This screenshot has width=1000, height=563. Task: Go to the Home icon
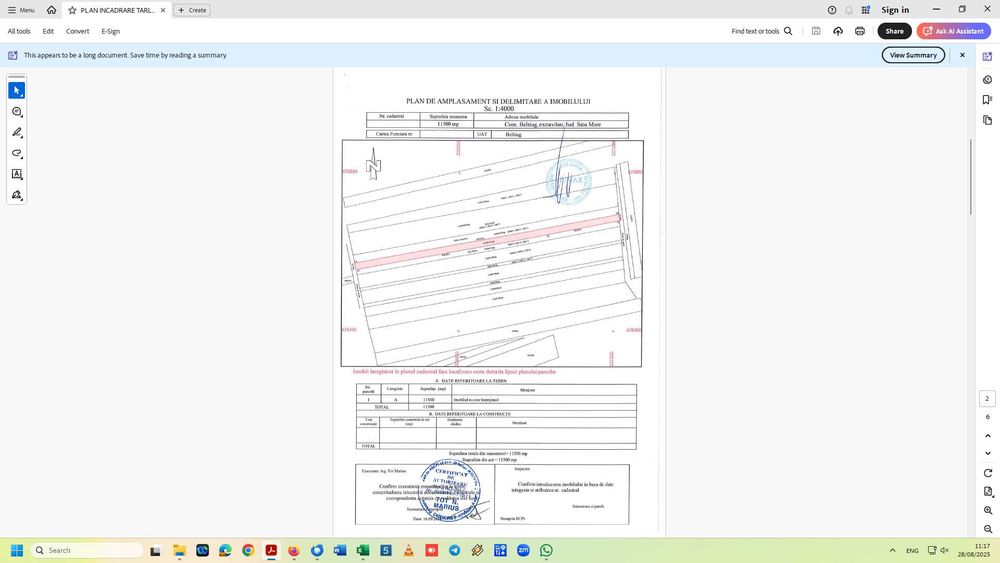tap(52, 10)
